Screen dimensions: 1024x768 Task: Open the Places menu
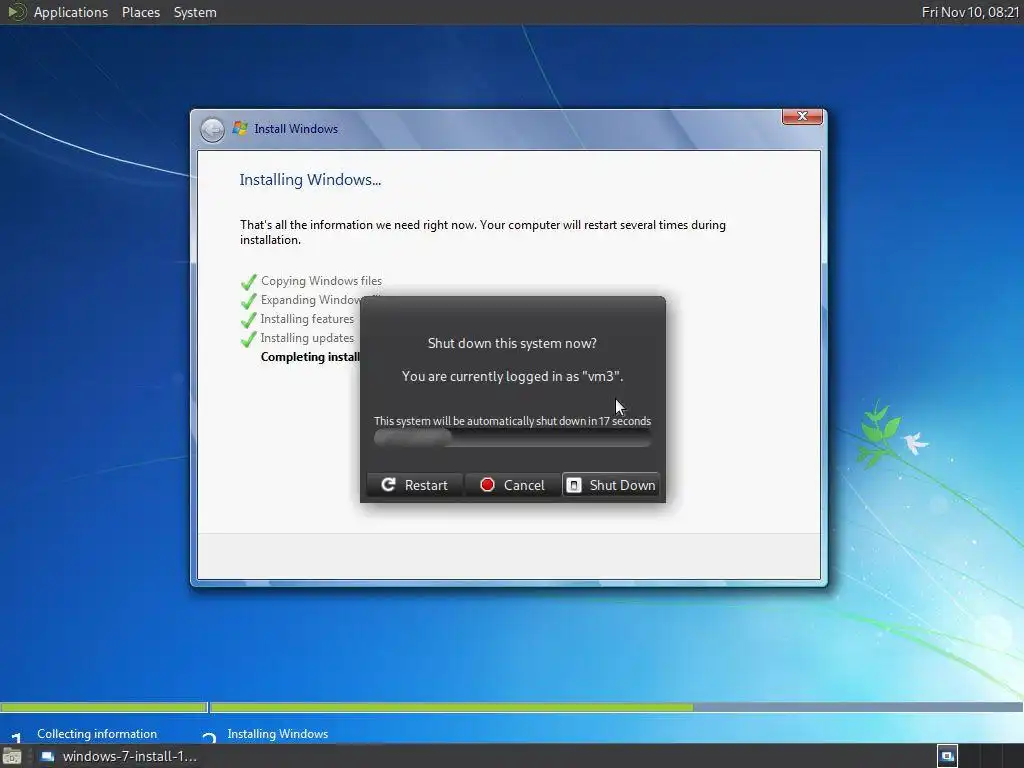click(140, 12)
